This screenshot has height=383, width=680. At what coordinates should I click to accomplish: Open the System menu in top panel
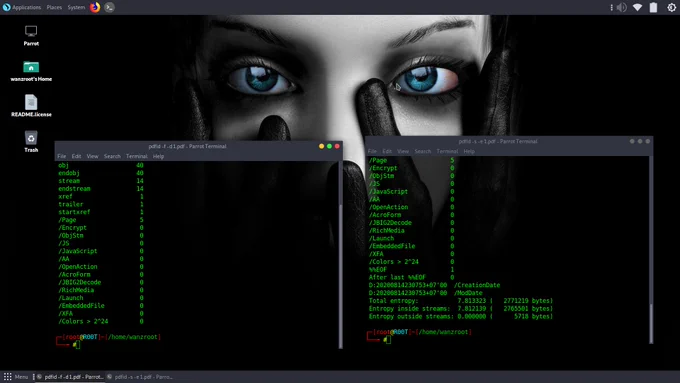pos(76,7)
